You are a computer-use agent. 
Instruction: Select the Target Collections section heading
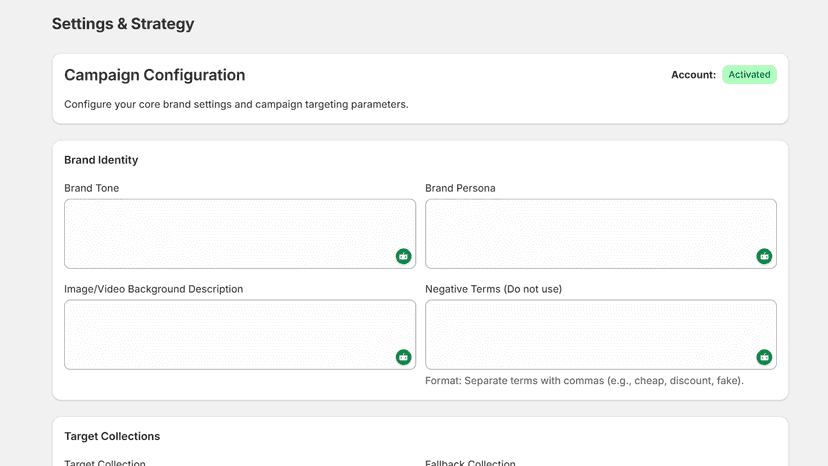112,436
